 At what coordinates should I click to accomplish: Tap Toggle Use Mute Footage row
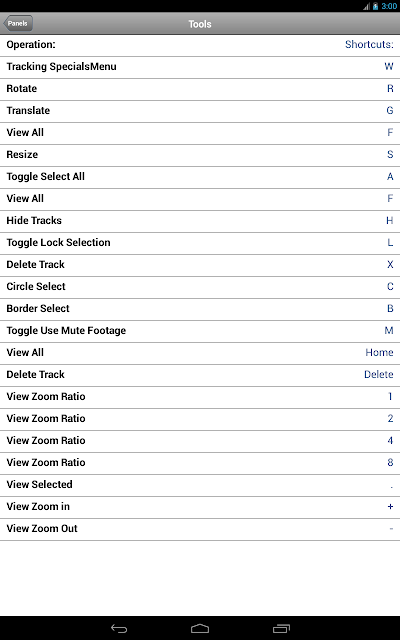coord(200,332)
